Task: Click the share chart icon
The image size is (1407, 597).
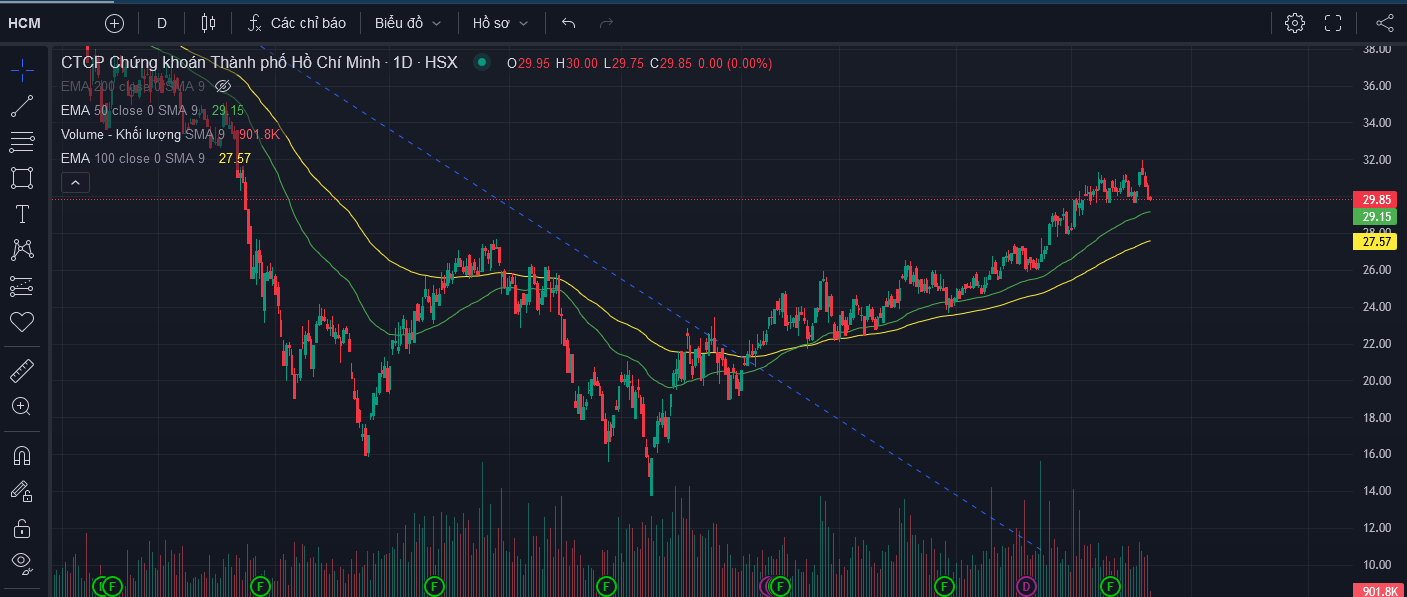Action: pos(1384,23)
